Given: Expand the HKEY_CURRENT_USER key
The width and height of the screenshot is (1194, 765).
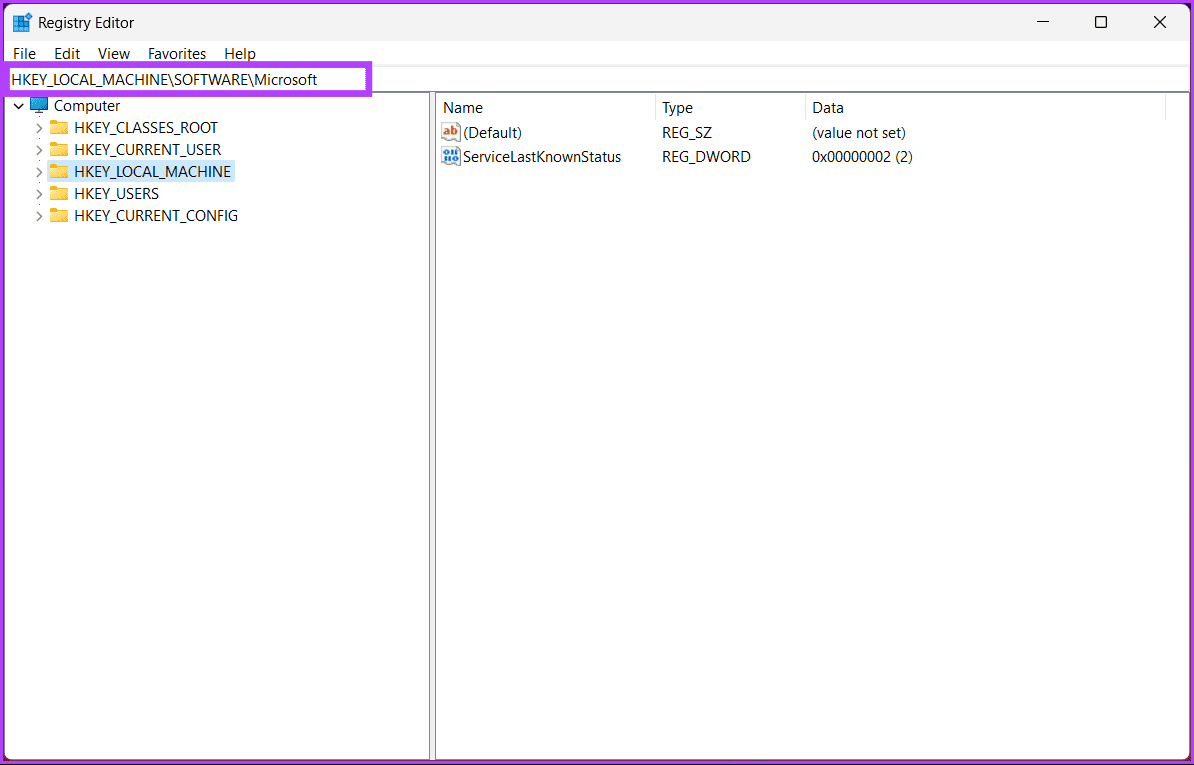Looking at the screenshot, I should click(39, 150).
